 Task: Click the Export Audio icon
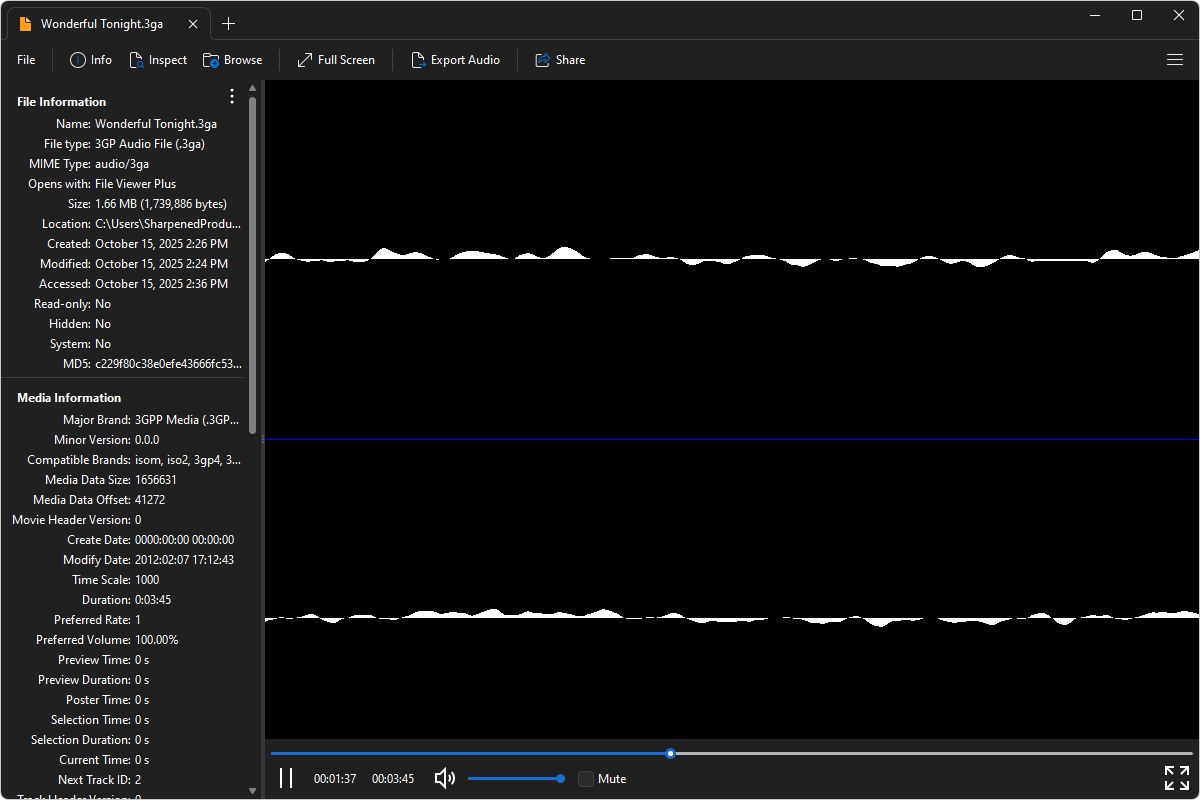(419, 60)
